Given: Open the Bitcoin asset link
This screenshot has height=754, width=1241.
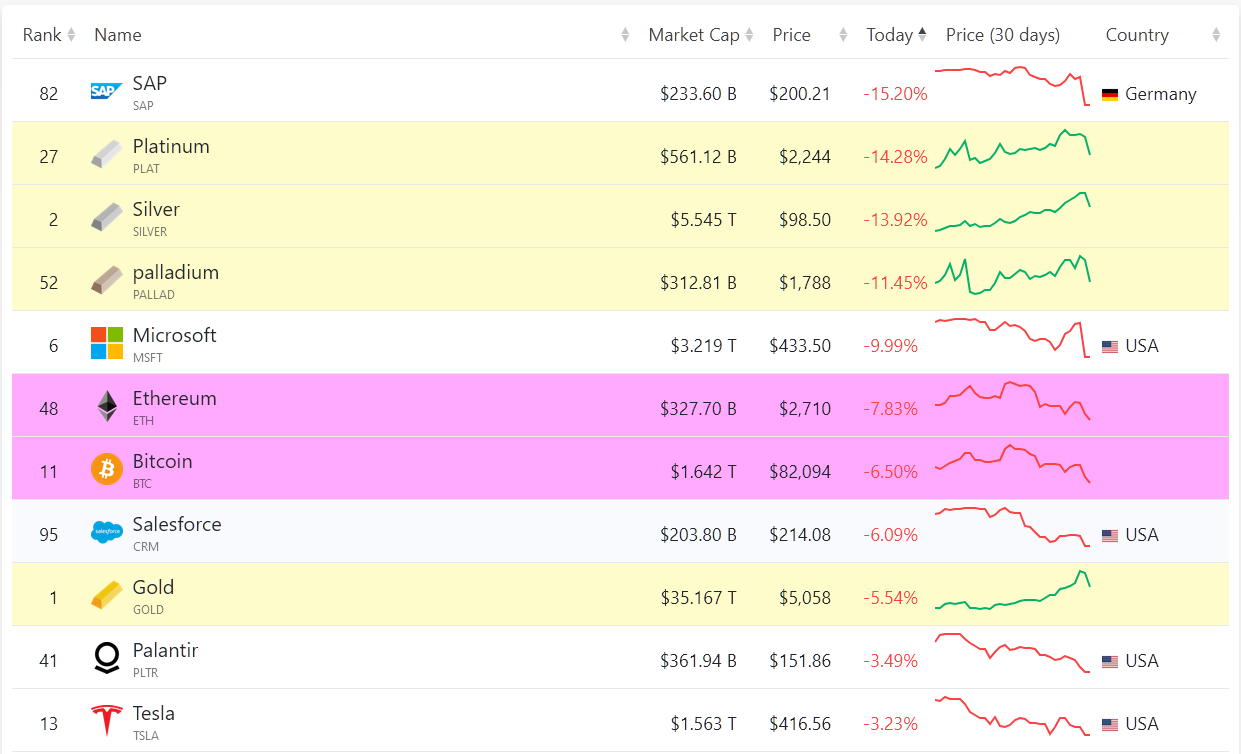Looking at the screenshot, I should pyautogui.click(x=162, y=461).
